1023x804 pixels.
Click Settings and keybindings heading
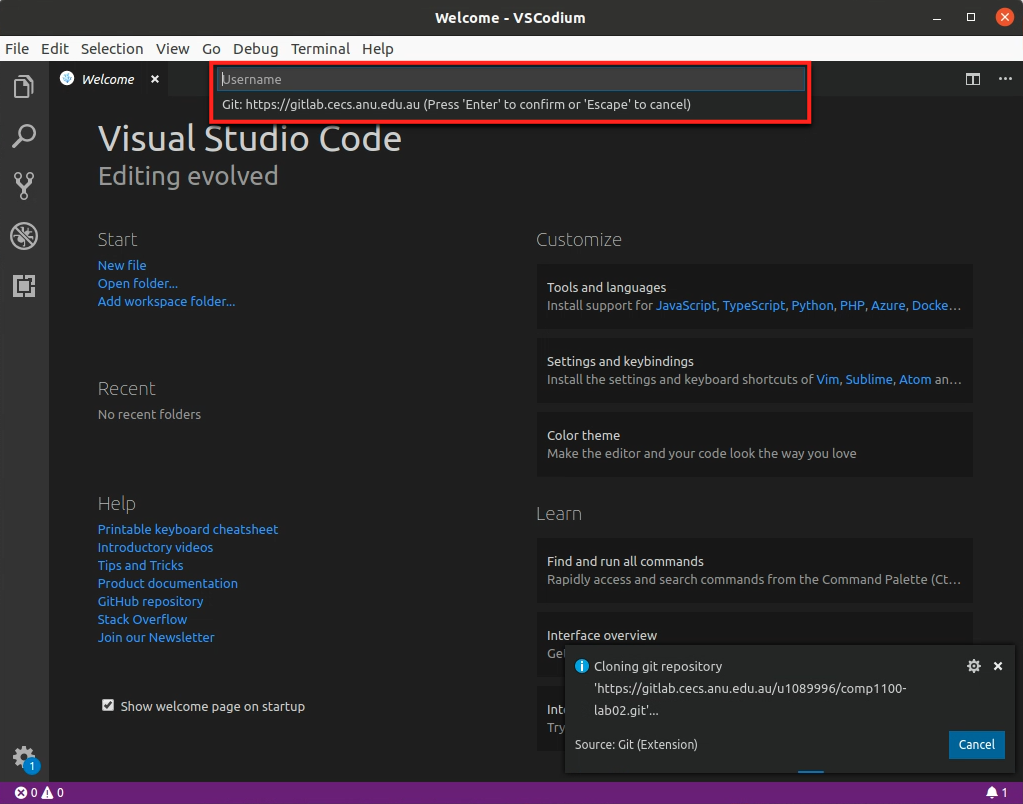pos(620,361)
